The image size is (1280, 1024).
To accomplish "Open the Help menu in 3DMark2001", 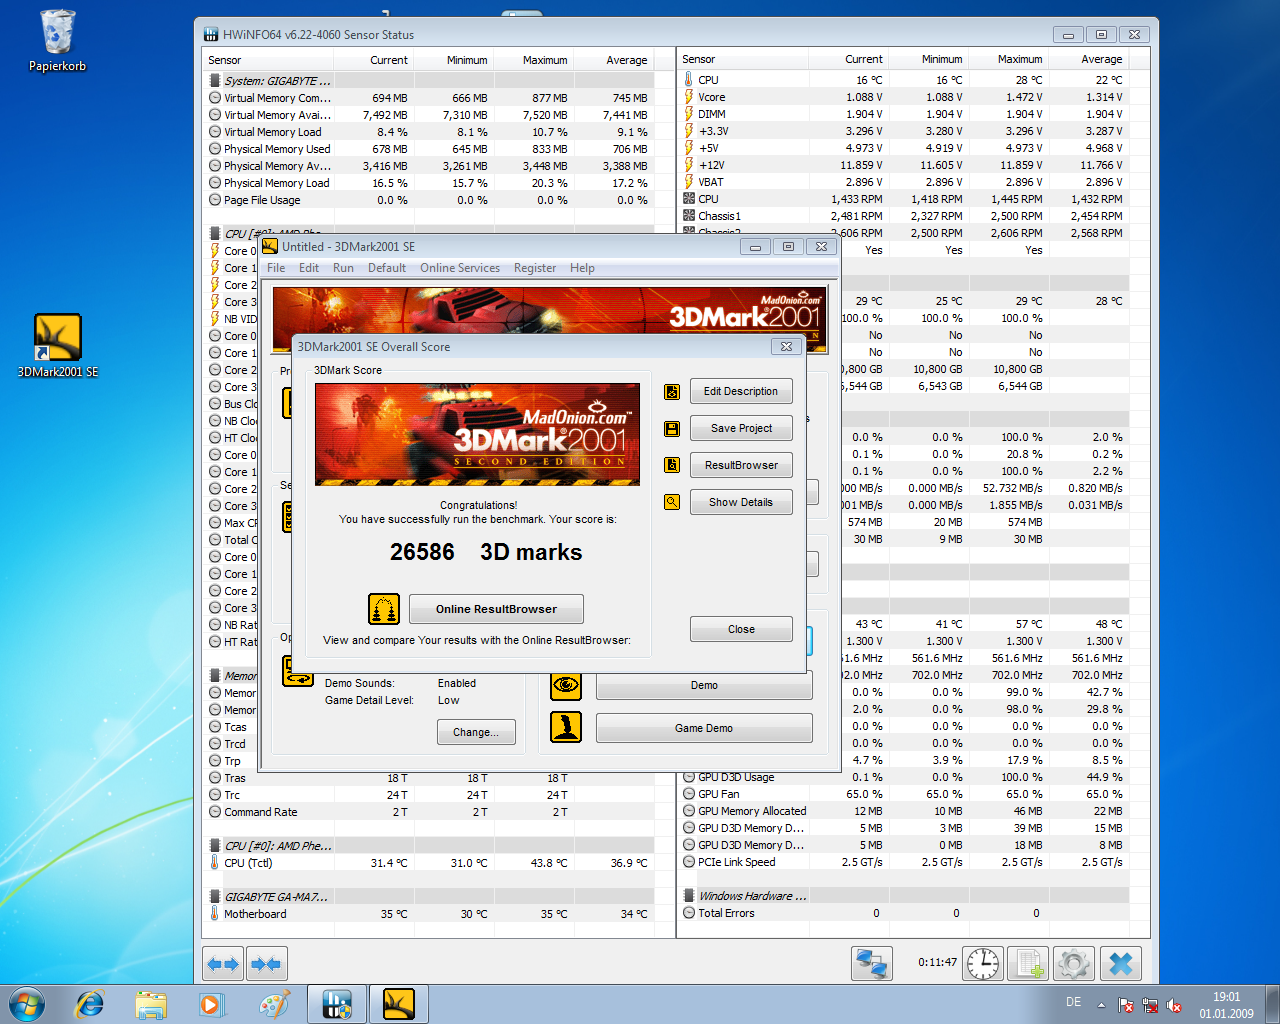I will tap(582, 268).
